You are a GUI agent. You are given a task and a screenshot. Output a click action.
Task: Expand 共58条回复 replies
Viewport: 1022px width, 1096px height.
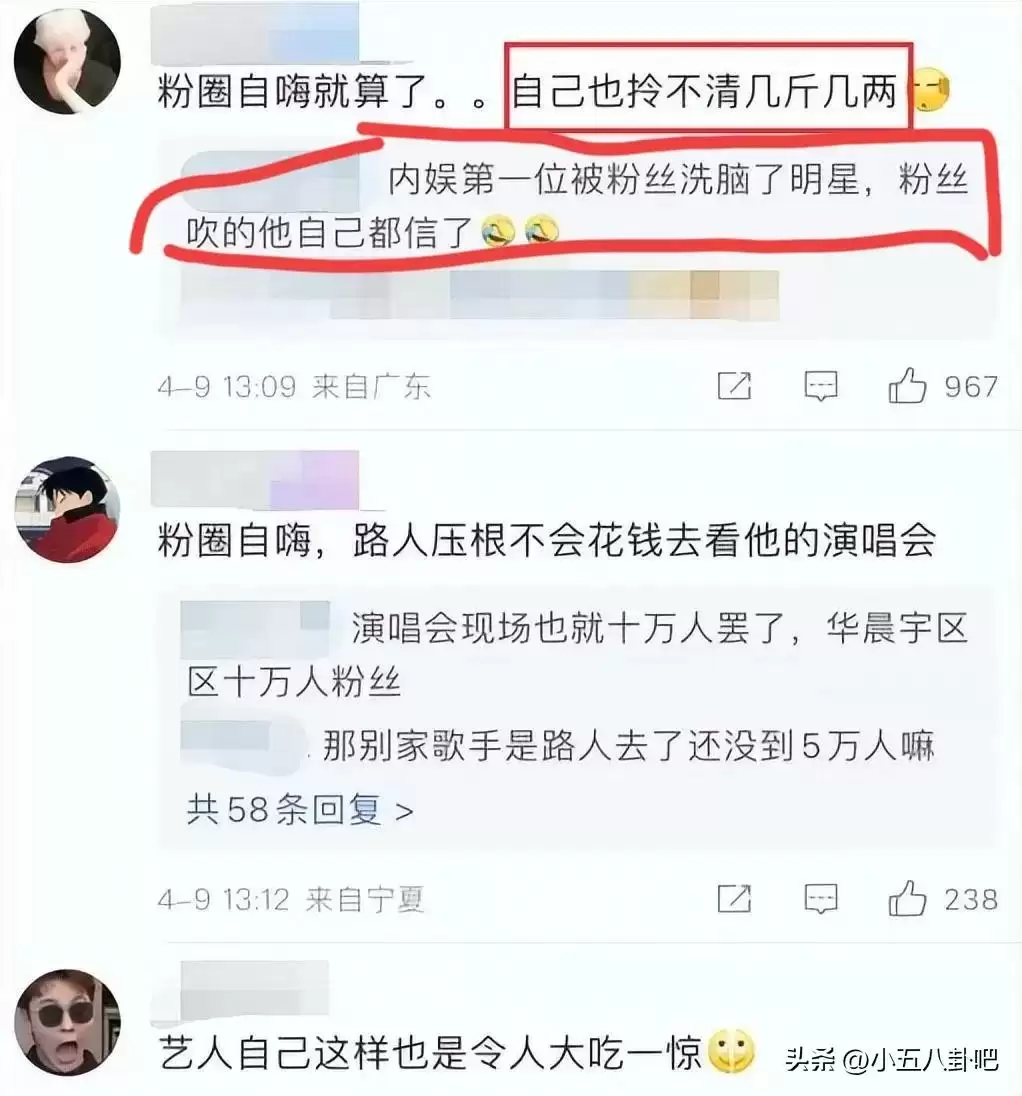(x=301, y=810)
